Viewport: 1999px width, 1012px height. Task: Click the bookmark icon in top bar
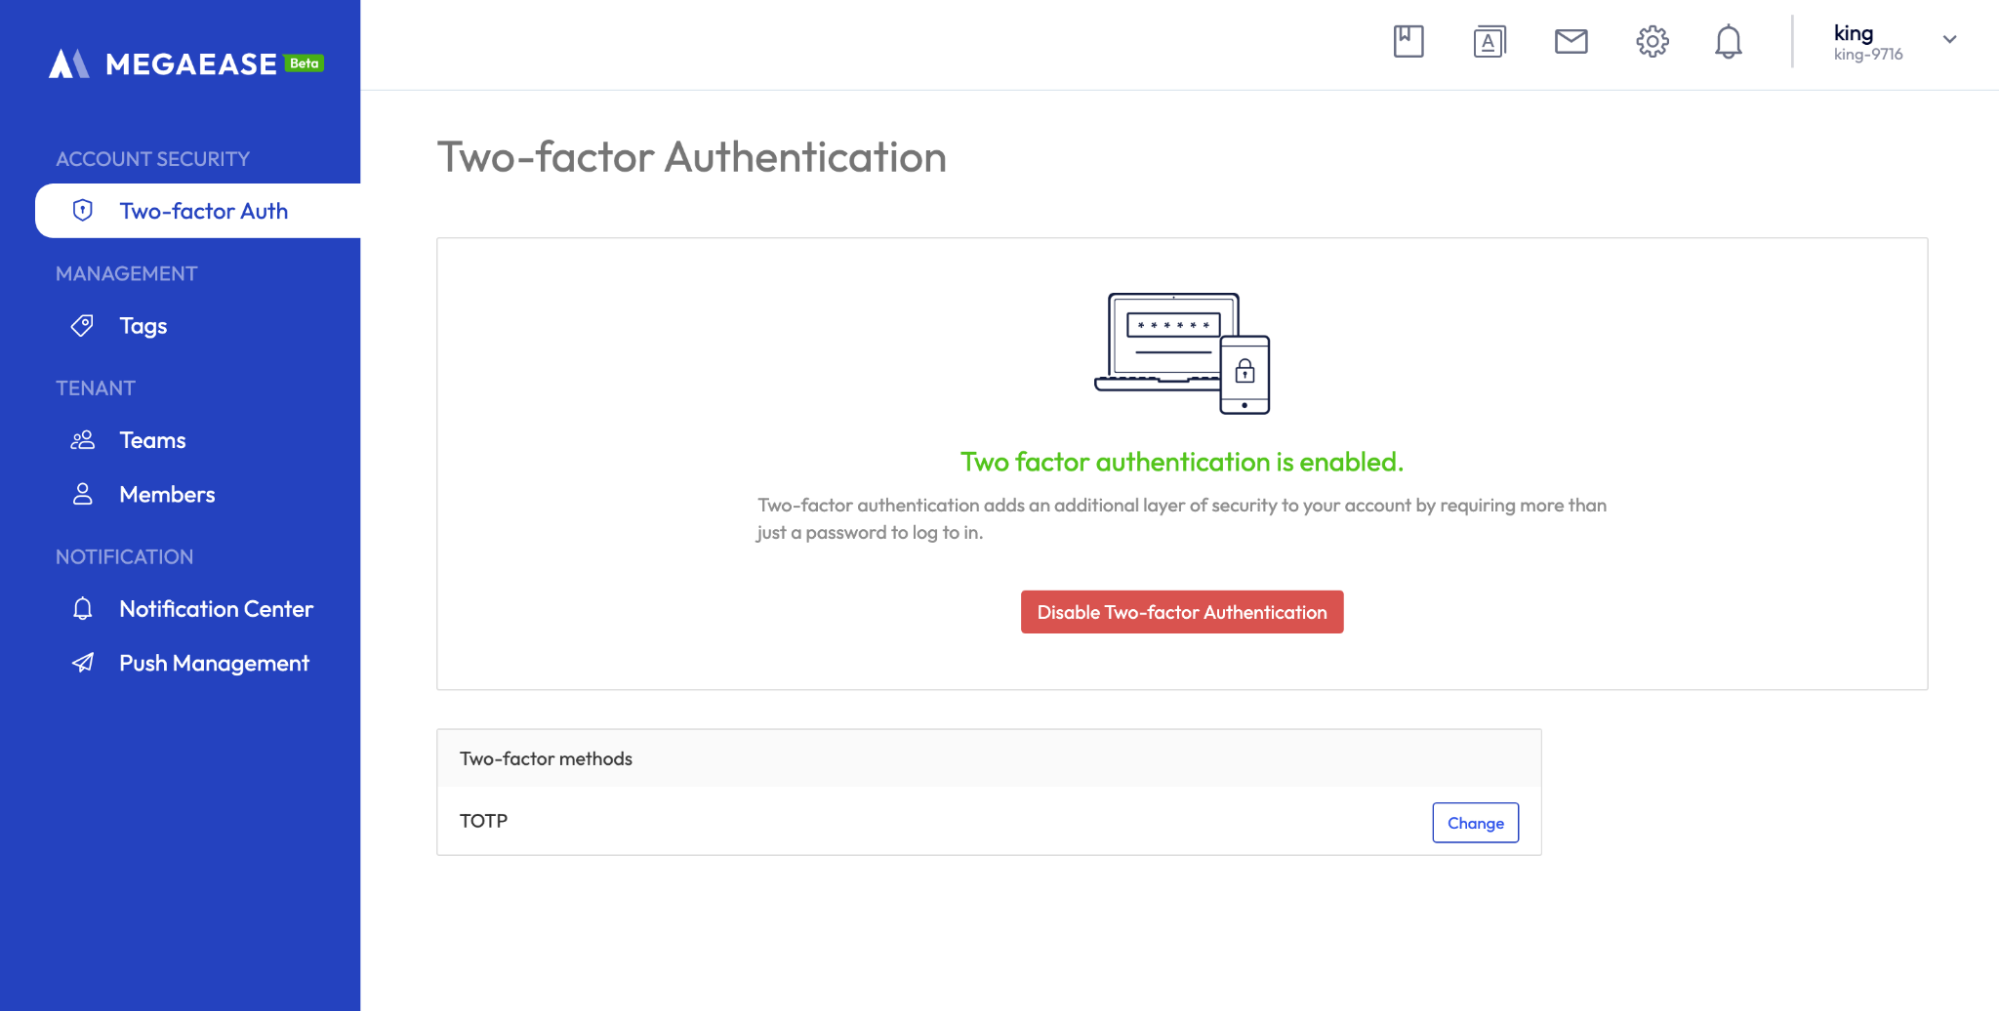pyautogui.click(x=1408, y=41)
